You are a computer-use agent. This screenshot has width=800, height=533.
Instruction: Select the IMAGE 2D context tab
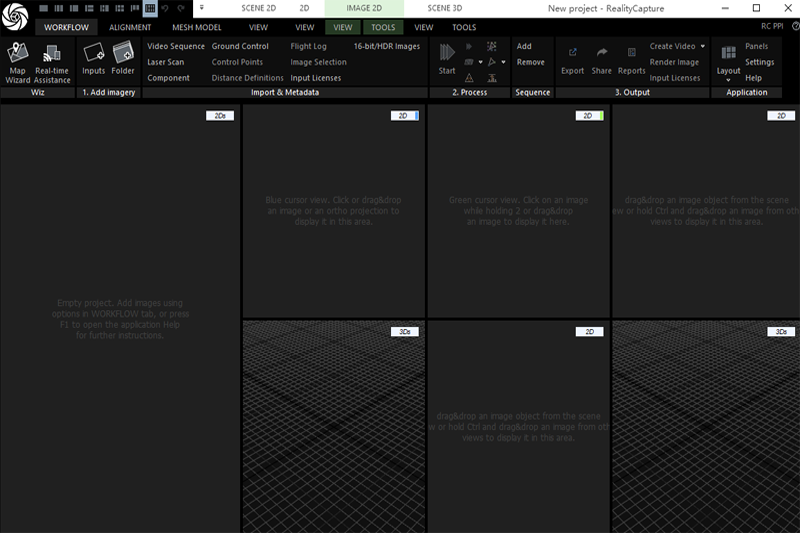click(364, 8)
